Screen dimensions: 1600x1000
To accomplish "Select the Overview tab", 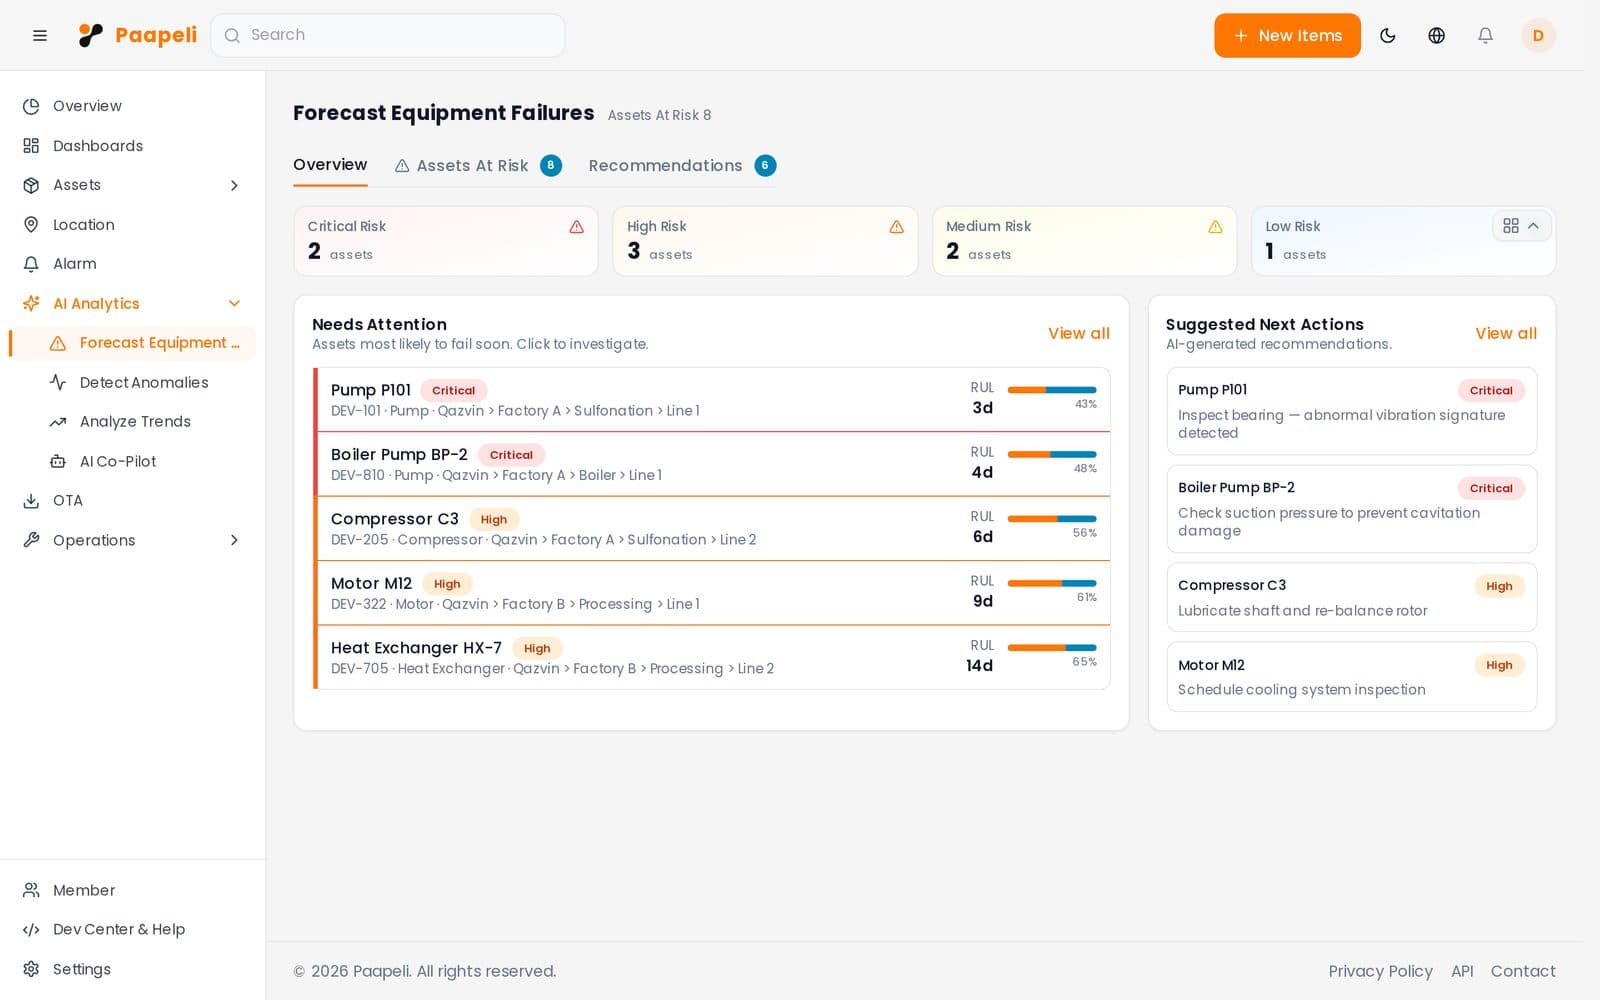I will click(x=330, y=165).
